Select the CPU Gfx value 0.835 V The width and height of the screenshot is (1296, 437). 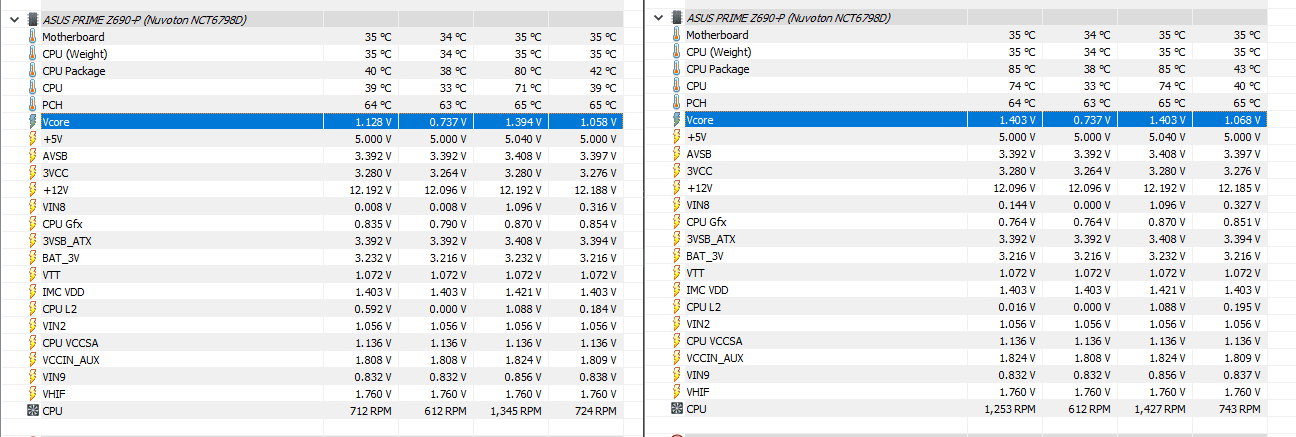click(372, 223)
